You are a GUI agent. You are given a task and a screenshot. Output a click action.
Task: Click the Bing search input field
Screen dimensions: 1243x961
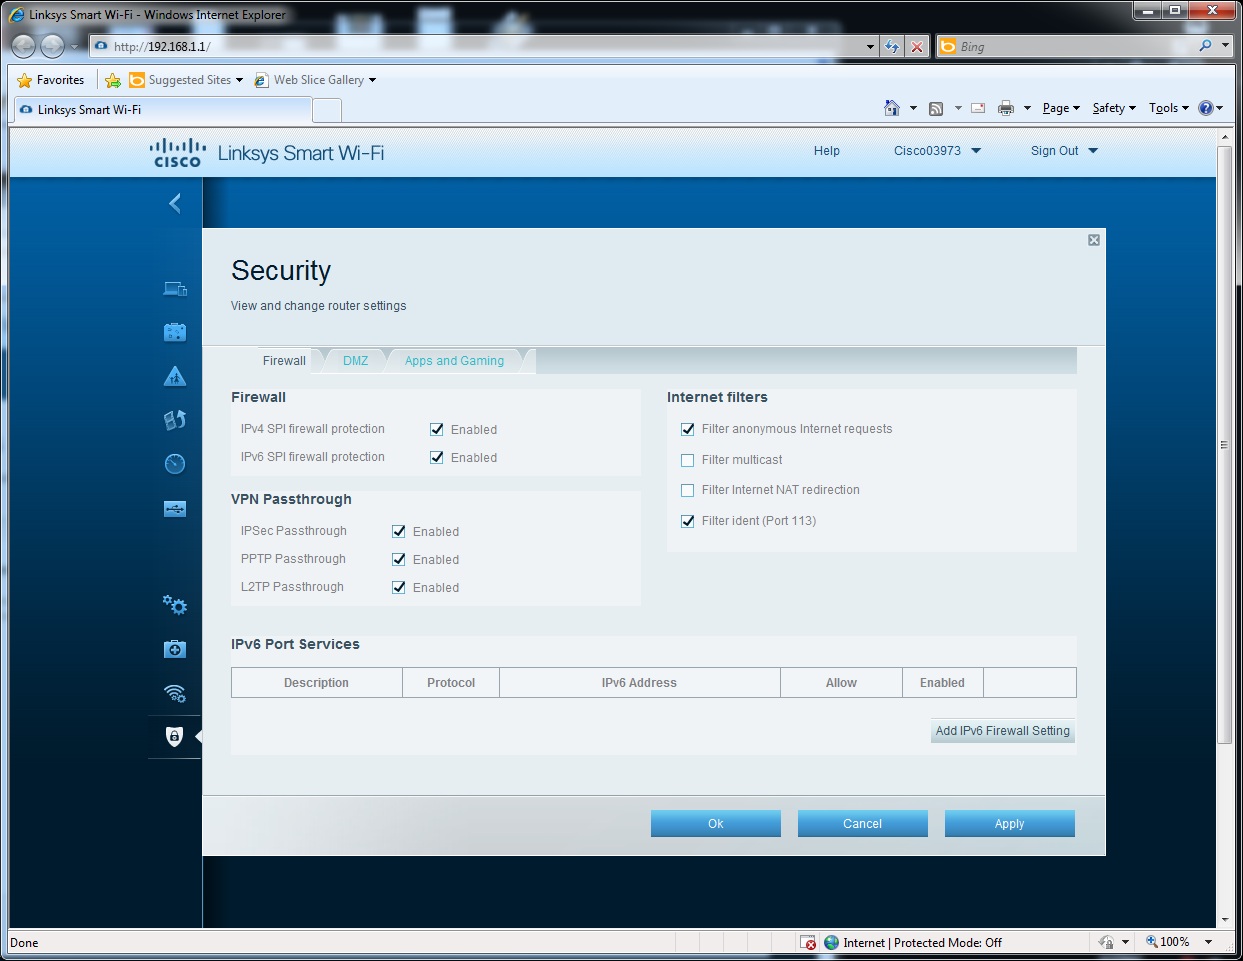[1075, 46]
